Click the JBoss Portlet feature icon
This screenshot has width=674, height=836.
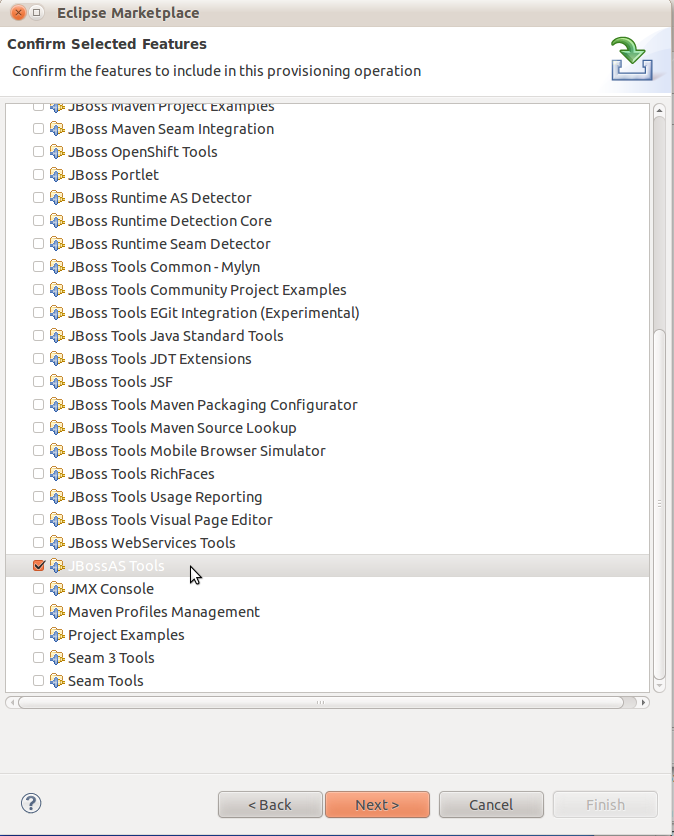(57, 175)
